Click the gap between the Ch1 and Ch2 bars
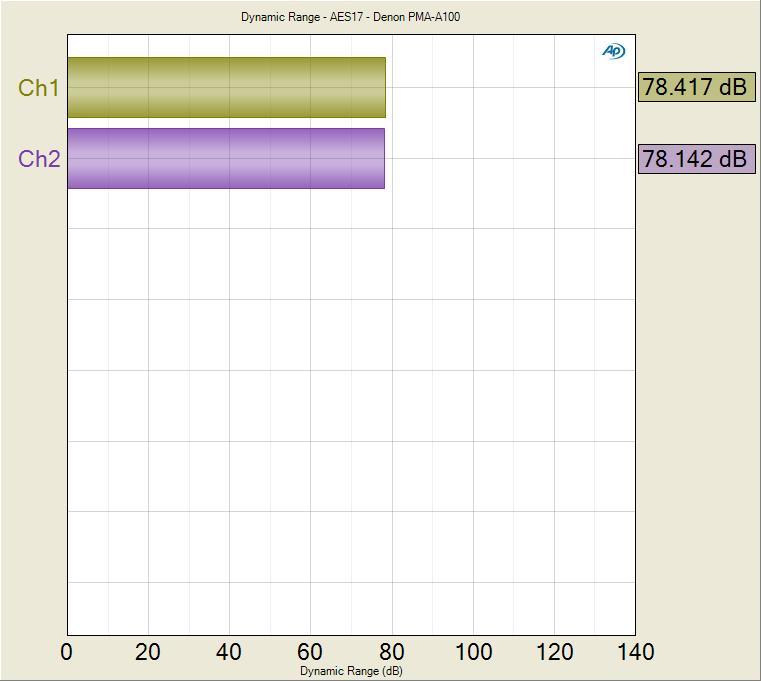This screenshot has height=681, width=761. pos(226,123)
